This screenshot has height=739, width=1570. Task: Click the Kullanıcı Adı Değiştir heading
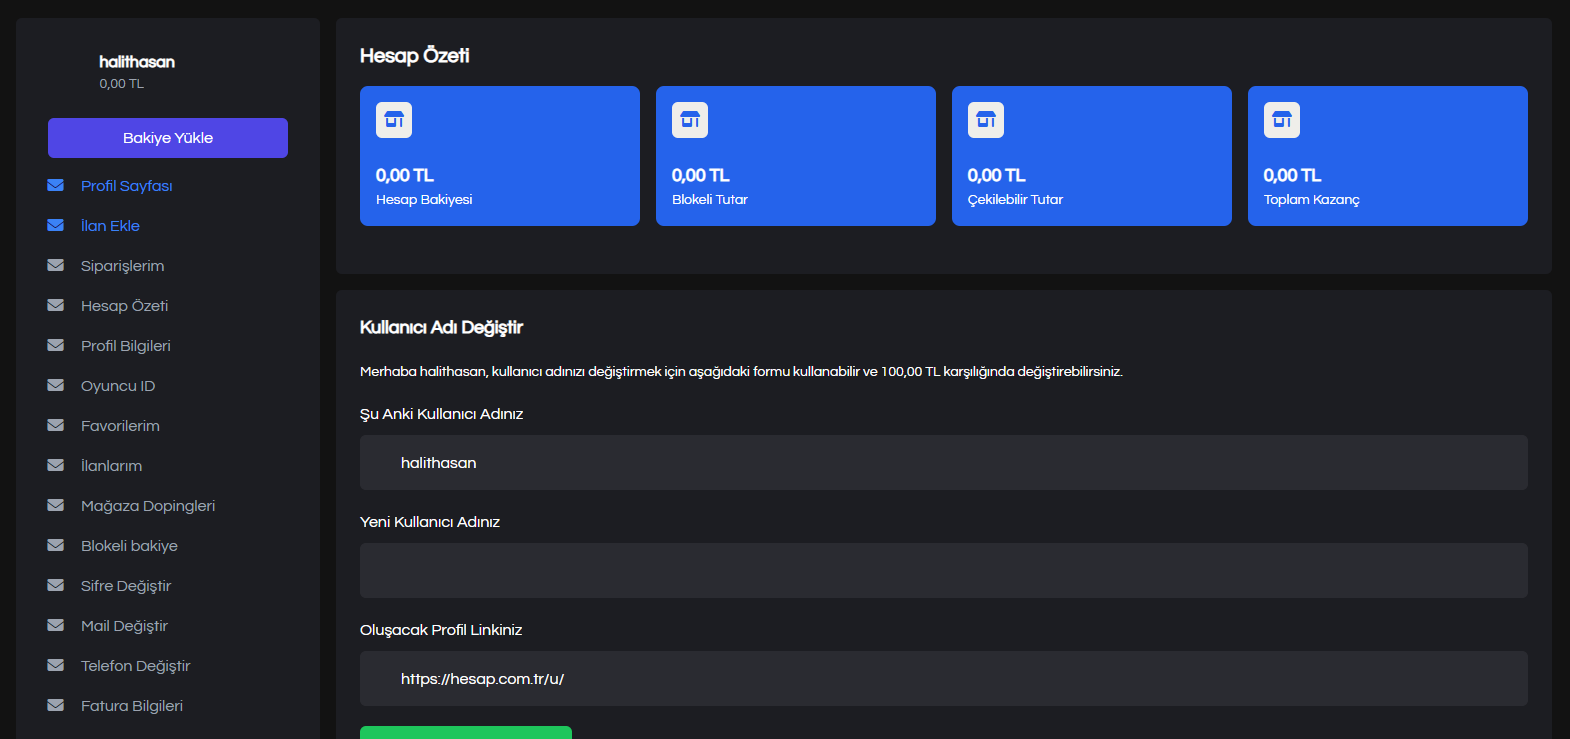coord(441,328)
